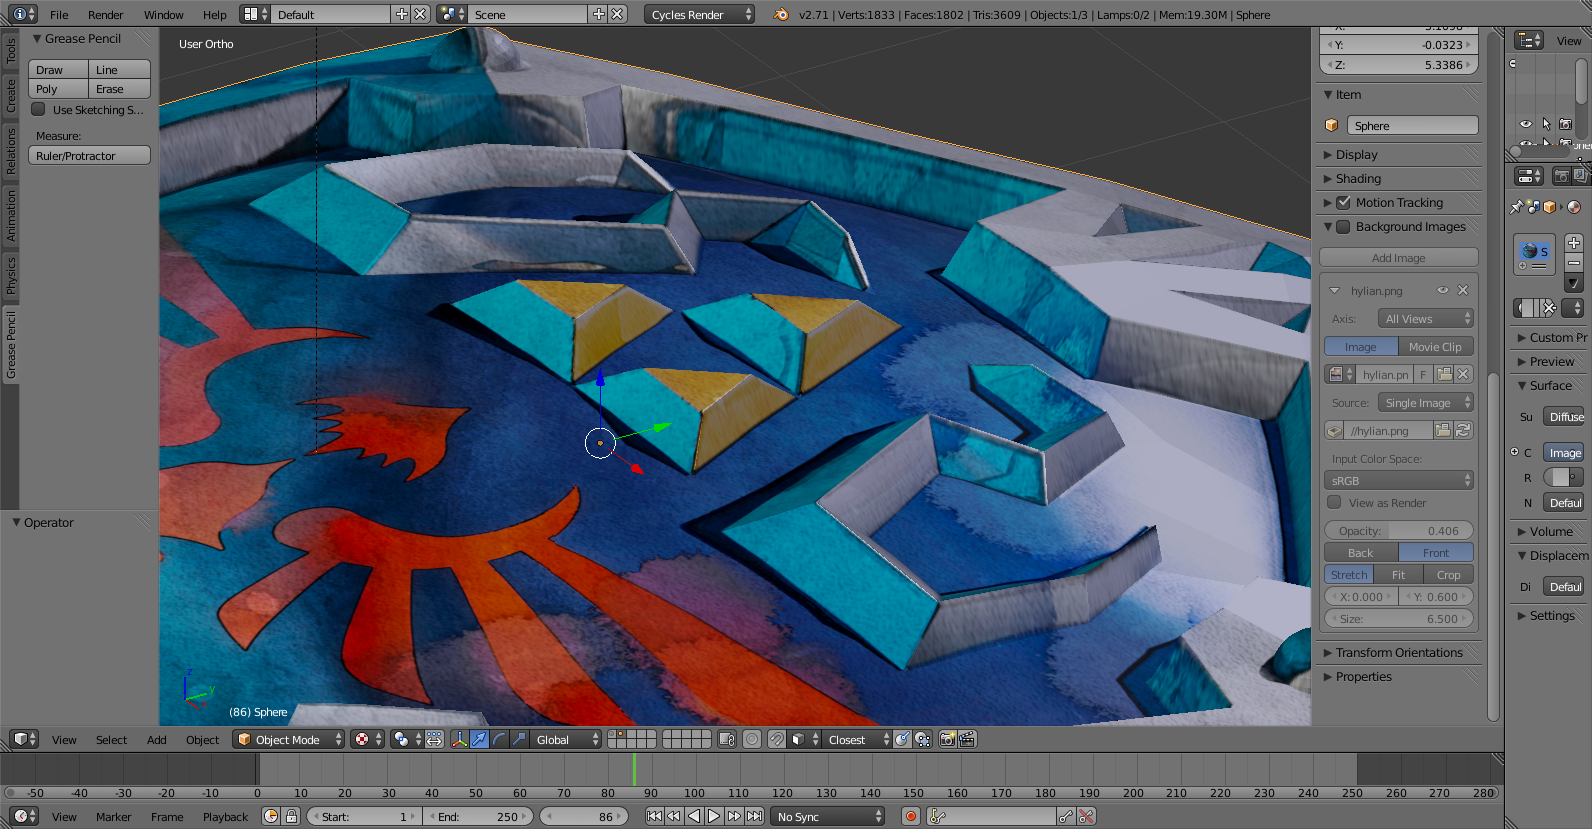
Task: Play timeline animation forward
Action: 714,816
